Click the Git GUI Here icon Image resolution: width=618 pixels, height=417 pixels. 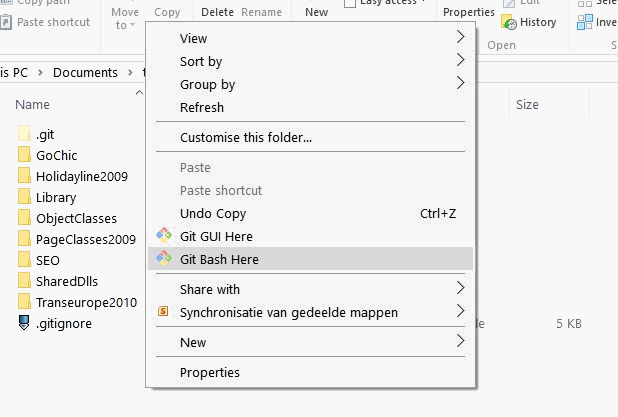(164, 236)
